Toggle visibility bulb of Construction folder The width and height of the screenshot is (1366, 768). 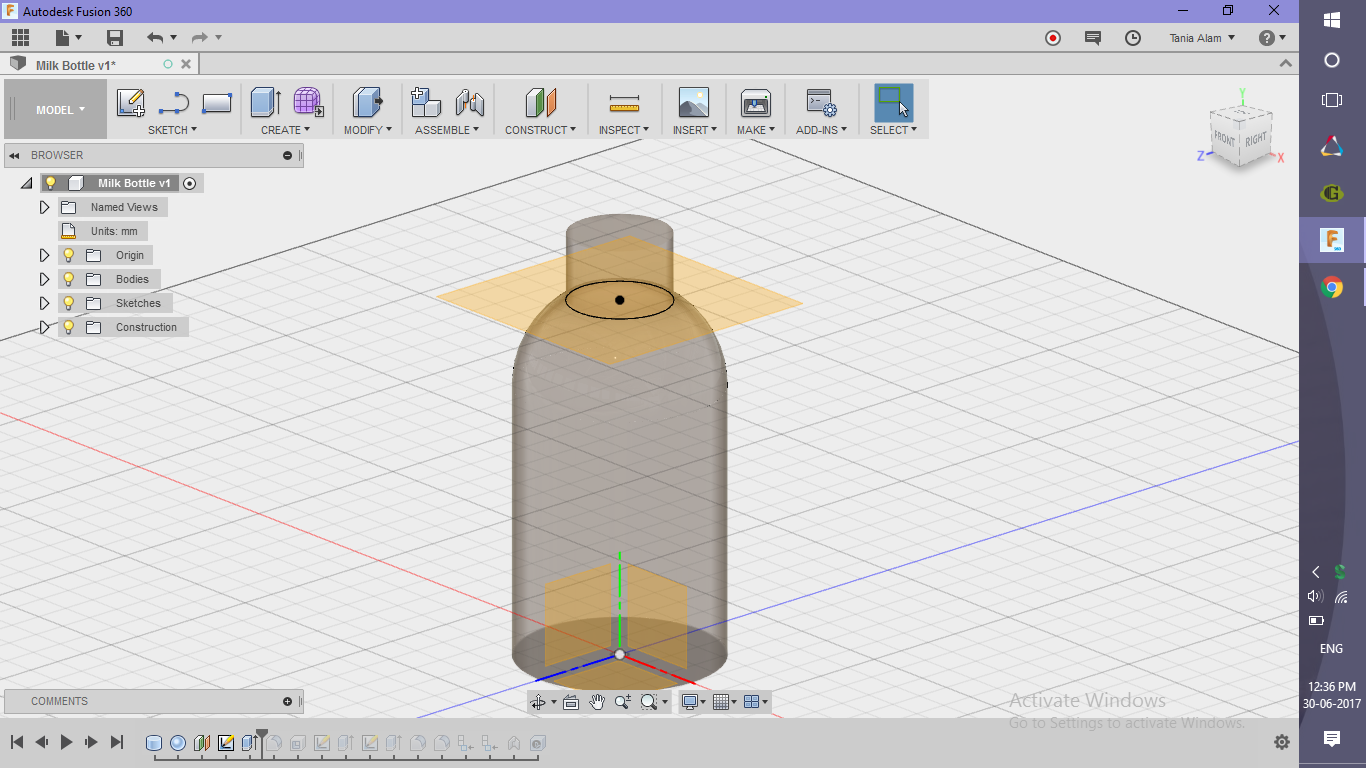[68, 327]
